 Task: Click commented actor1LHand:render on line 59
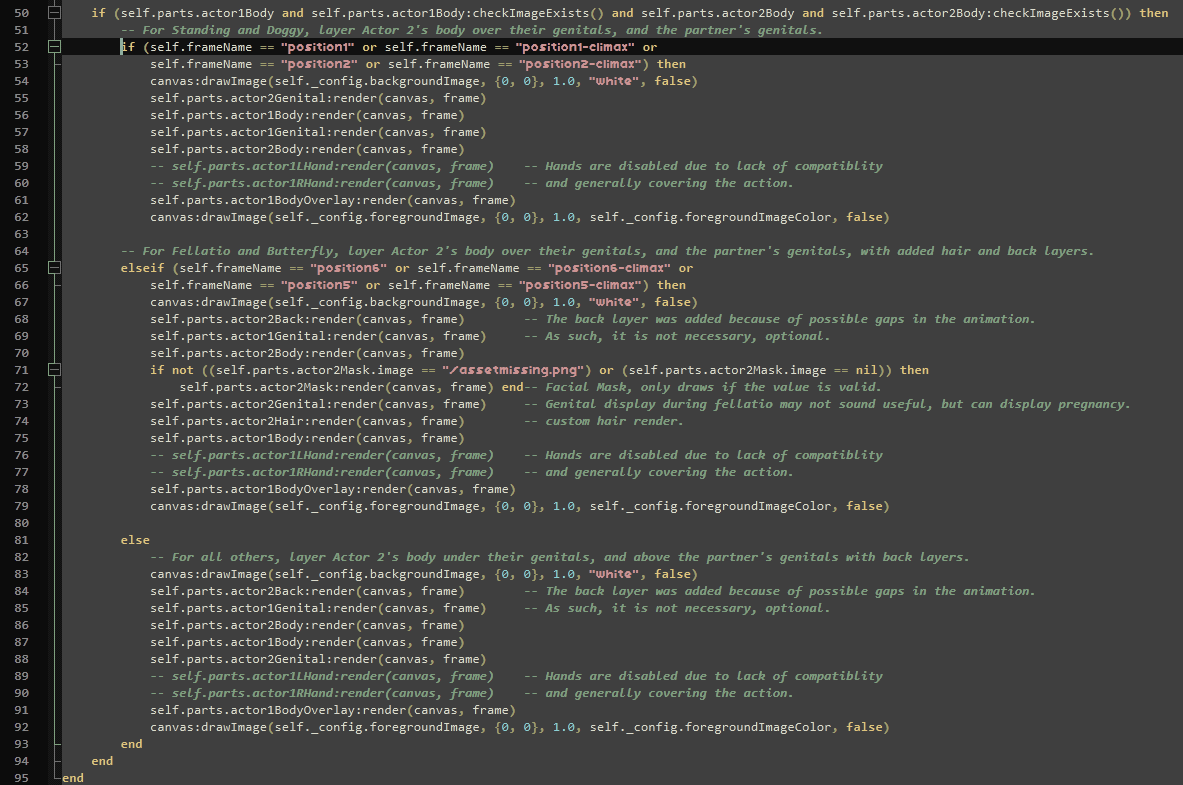[322, 166]
